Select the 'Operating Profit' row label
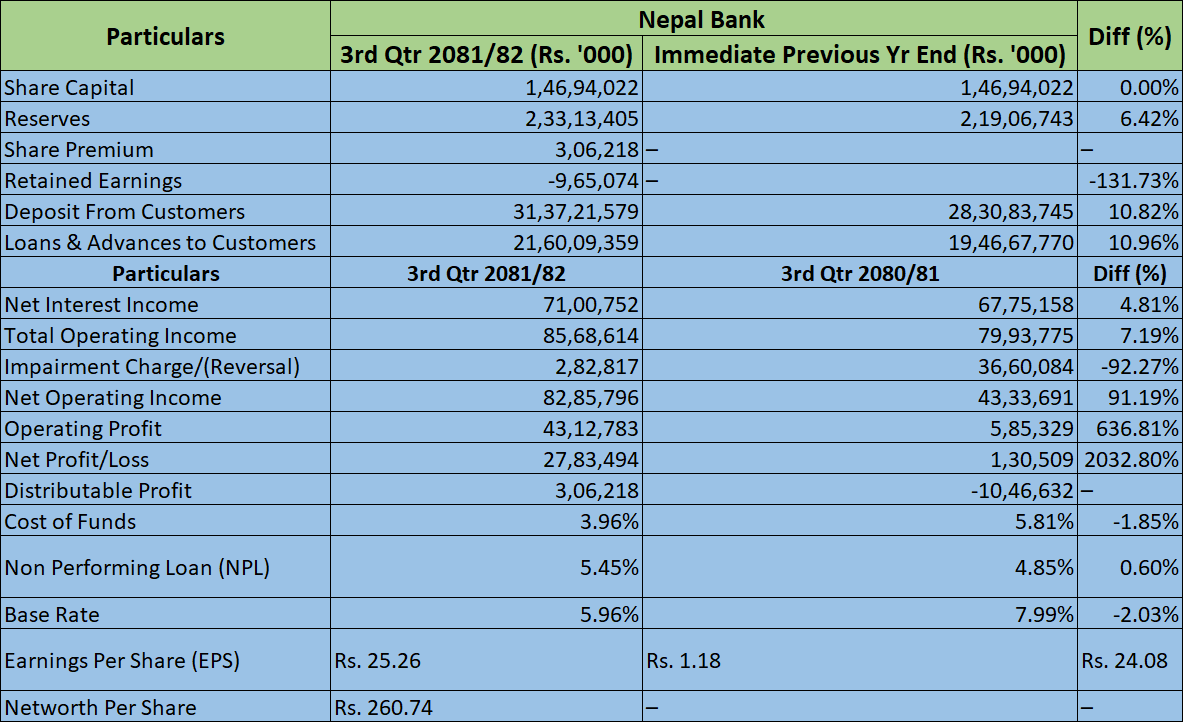Screen dimensions: 1184x723 click(83, 428)
